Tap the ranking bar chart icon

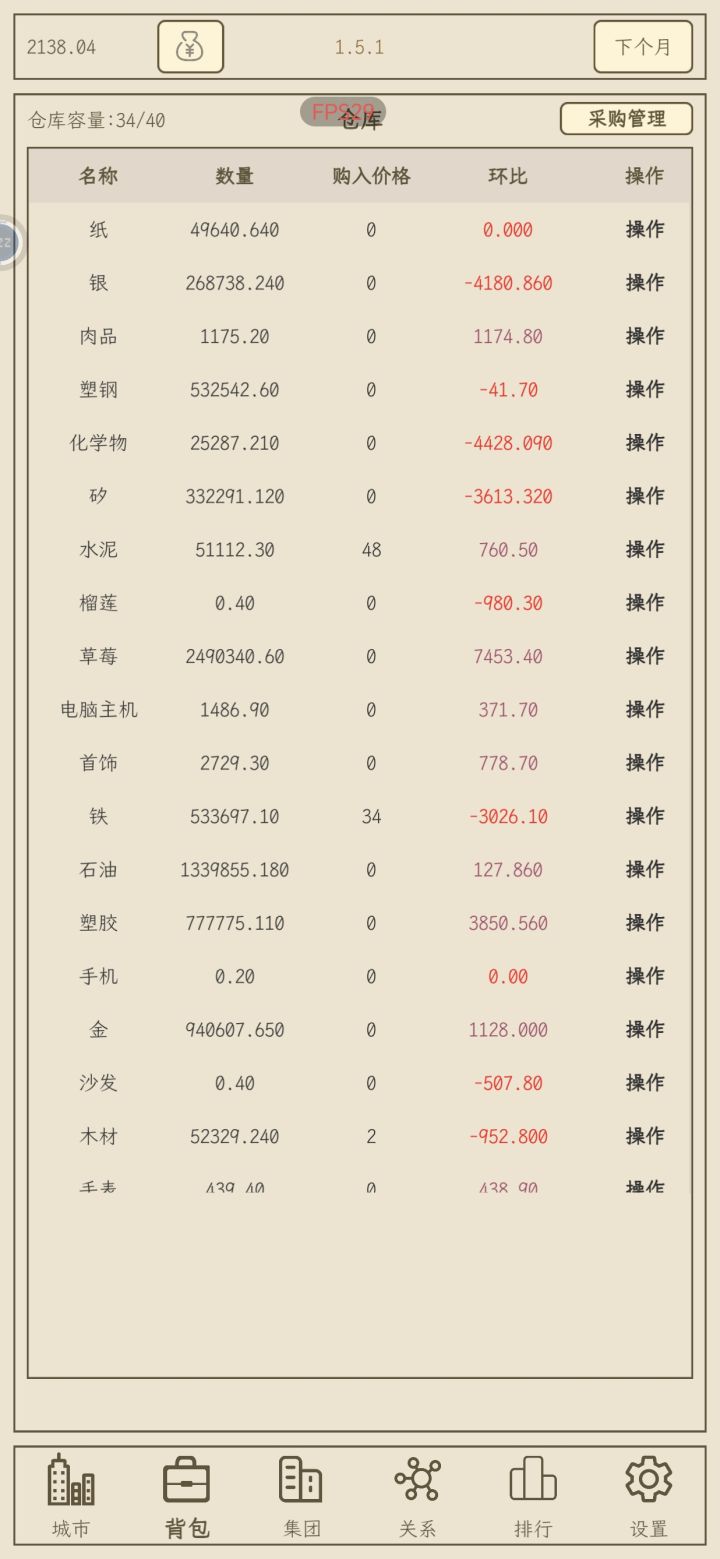[x=533, y=1479]
